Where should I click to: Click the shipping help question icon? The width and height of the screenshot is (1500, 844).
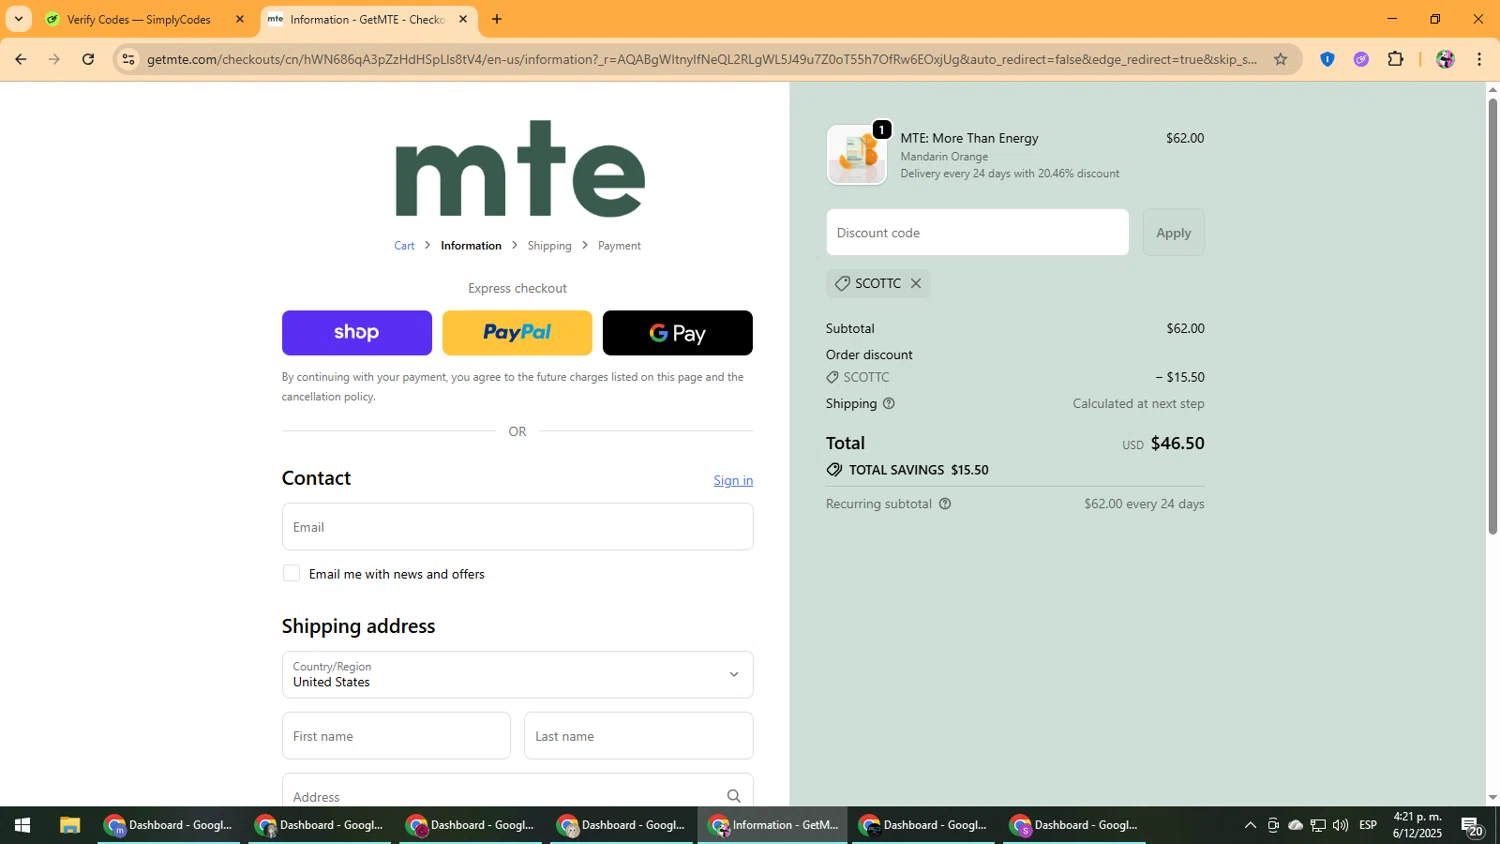889,404
